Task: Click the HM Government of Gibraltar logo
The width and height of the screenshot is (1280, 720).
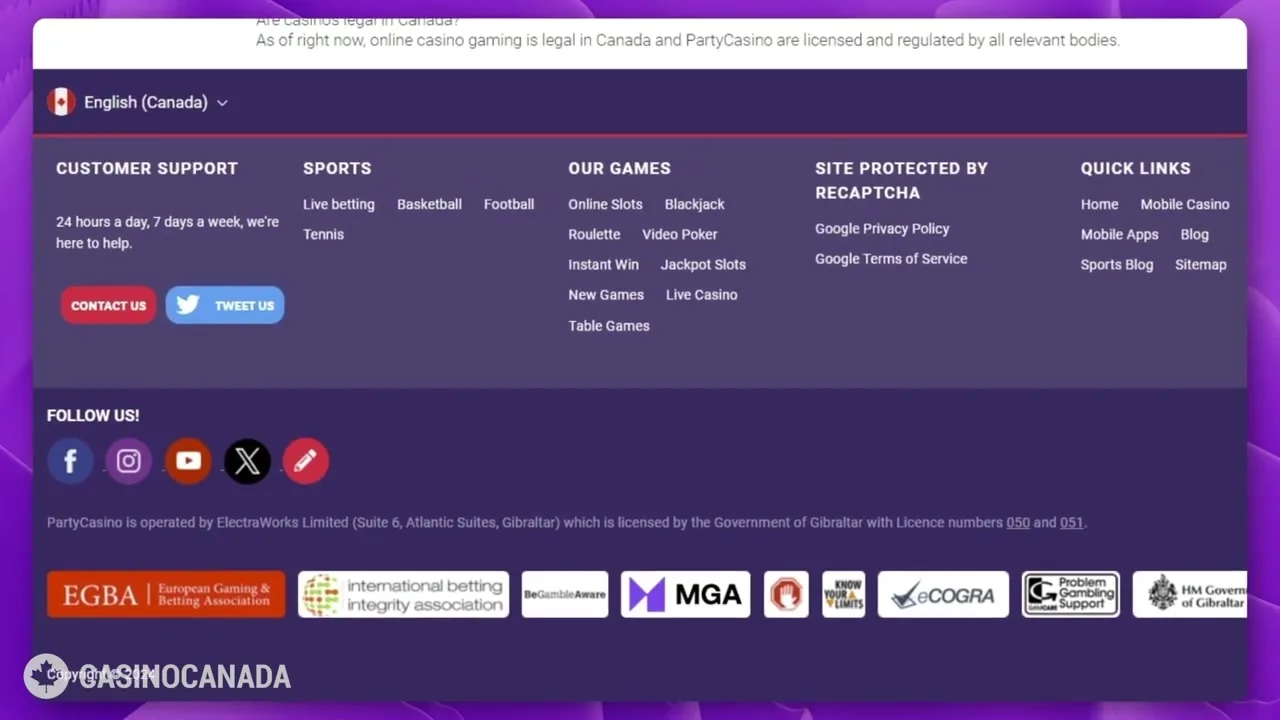Action: 1190,594
